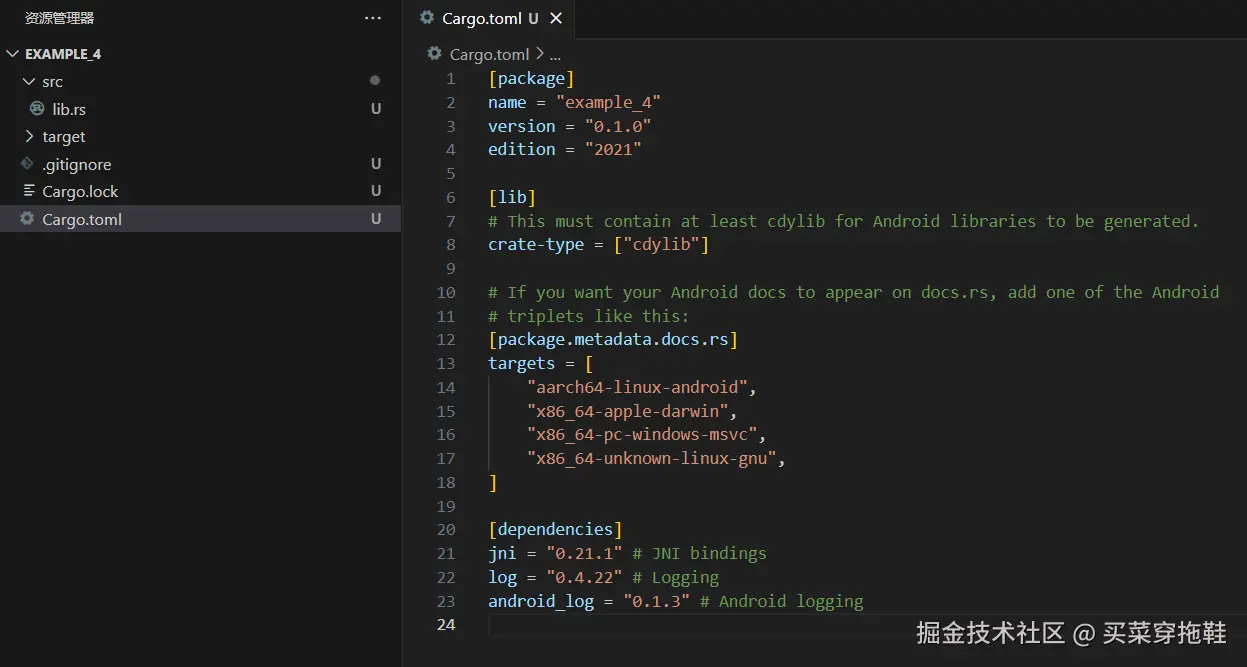This screenshot has width=1247, height=667.
Task: Click the "# JNI bindings" comment
Action: (699, 554)
